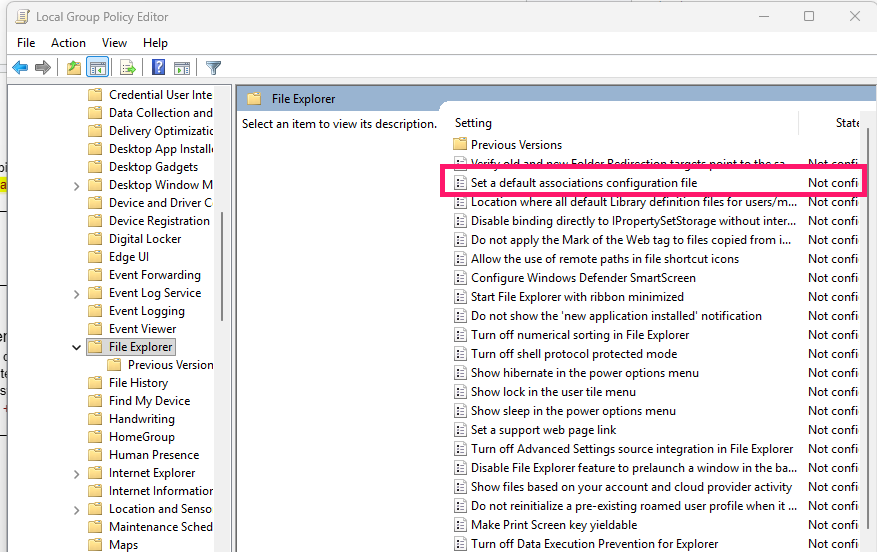Open the View menu

click(114, 43)
